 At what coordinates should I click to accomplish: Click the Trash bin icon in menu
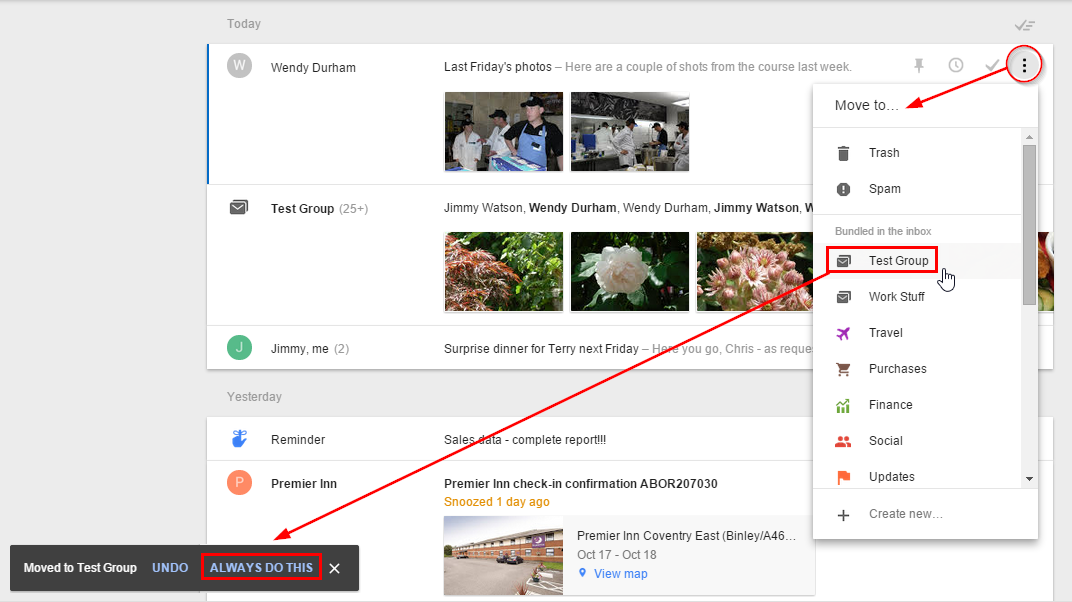click(x=844, y=153)
